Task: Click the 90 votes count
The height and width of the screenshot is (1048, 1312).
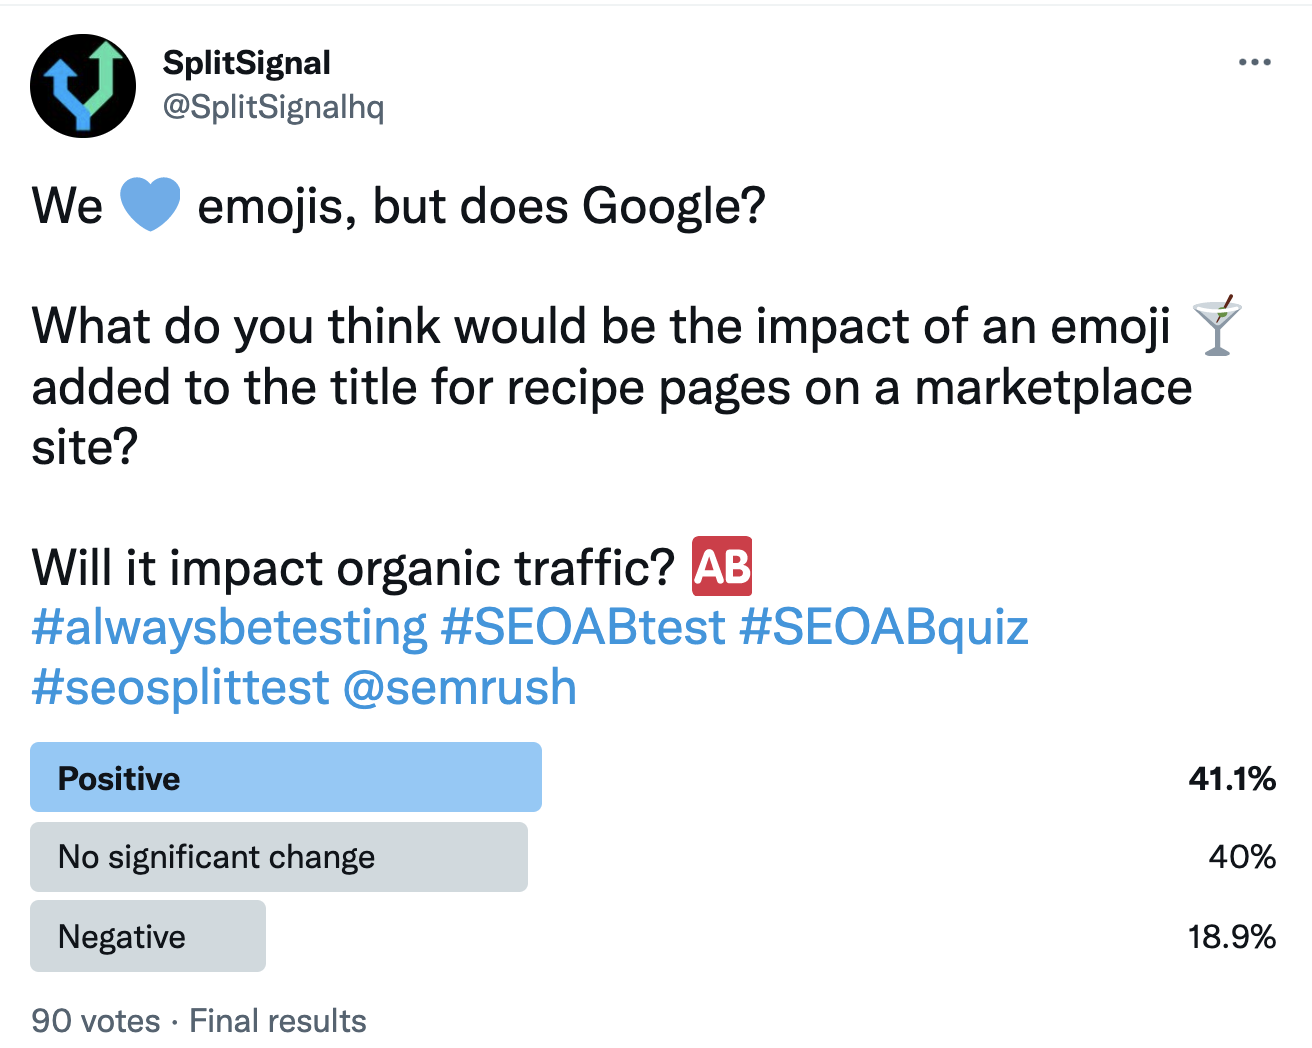Action: tap(96, 1021)
